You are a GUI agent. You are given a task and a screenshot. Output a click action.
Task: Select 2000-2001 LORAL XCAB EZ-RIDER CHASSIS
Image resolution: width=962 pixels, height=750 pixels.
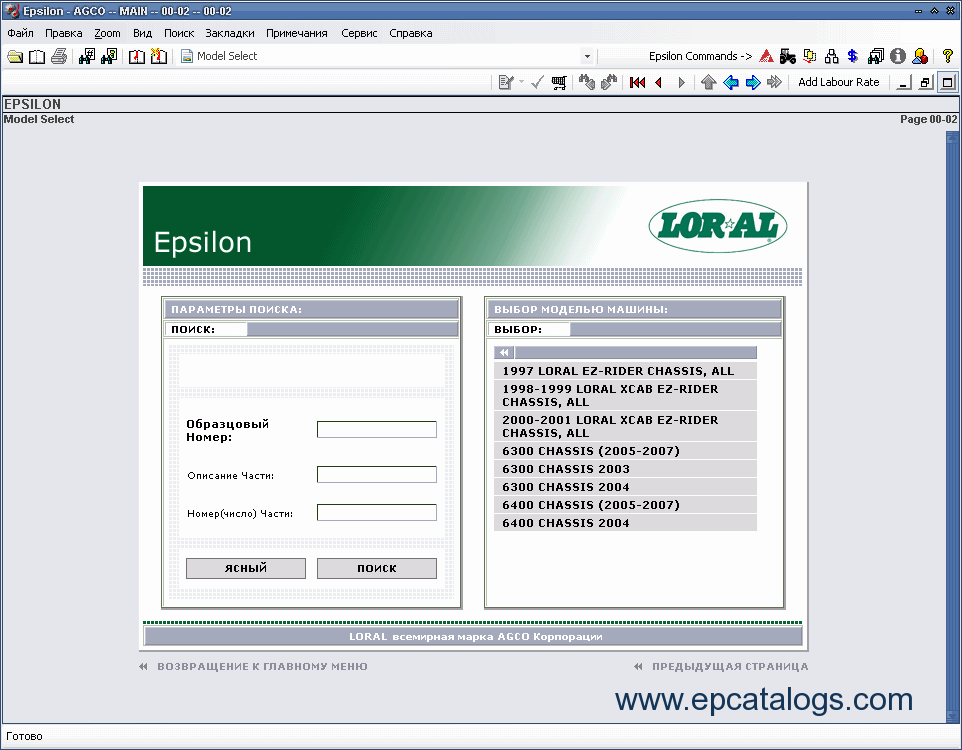point(625,427)
